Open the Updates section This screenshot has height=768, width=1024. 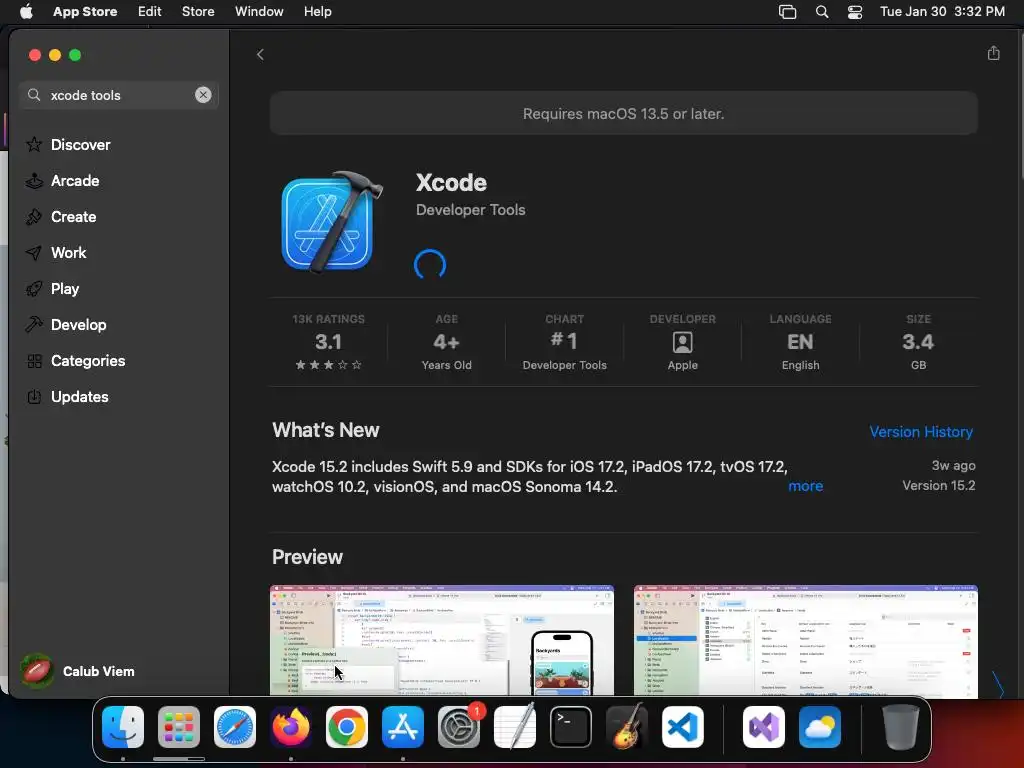(80, 396)
